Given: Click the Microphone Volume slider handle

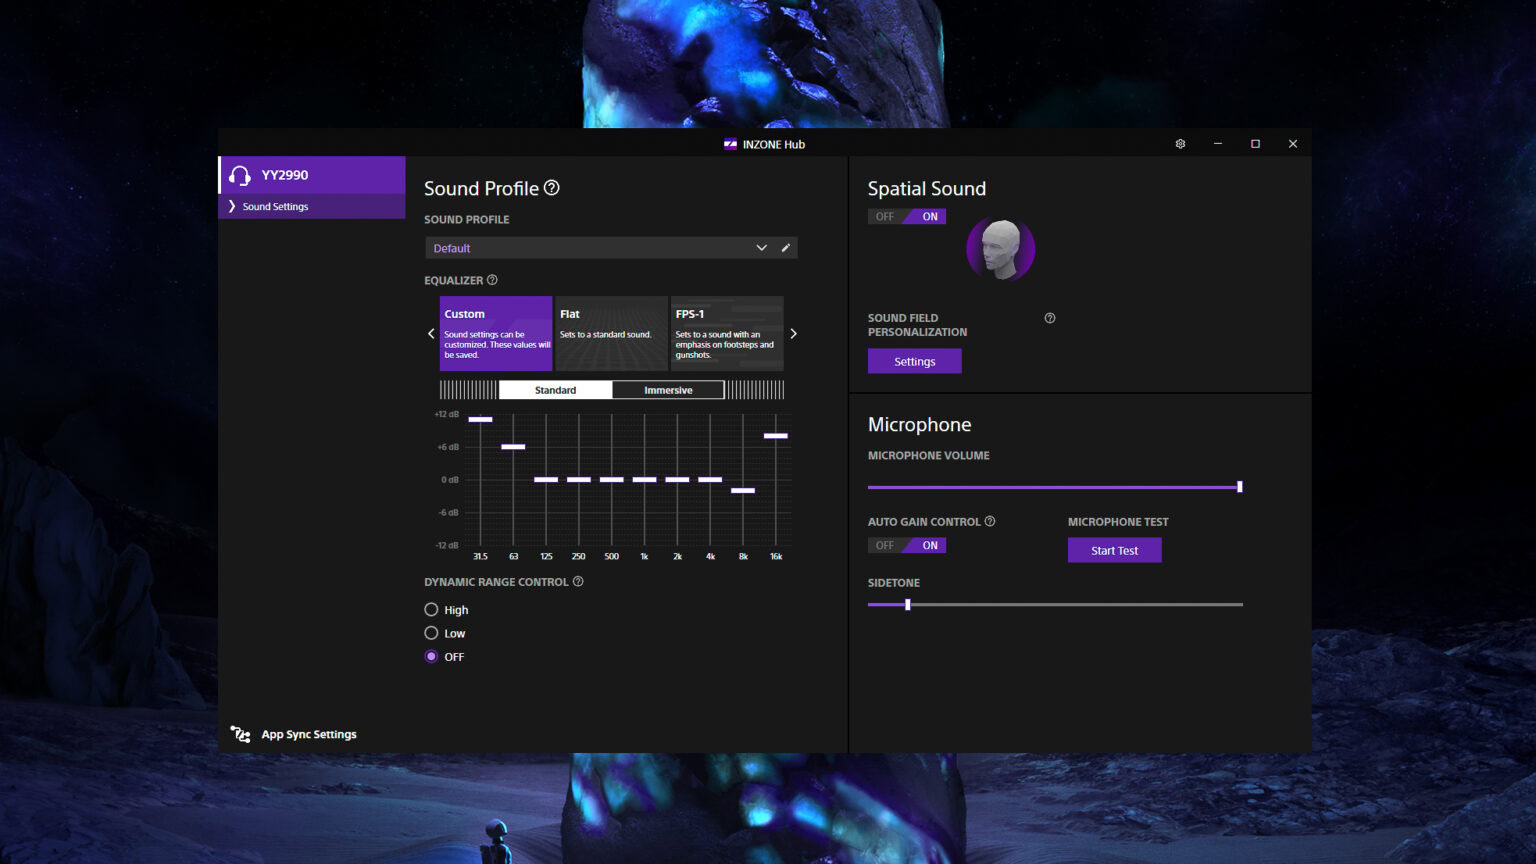Looking at the screenshot, I should tap(1240, 487).
